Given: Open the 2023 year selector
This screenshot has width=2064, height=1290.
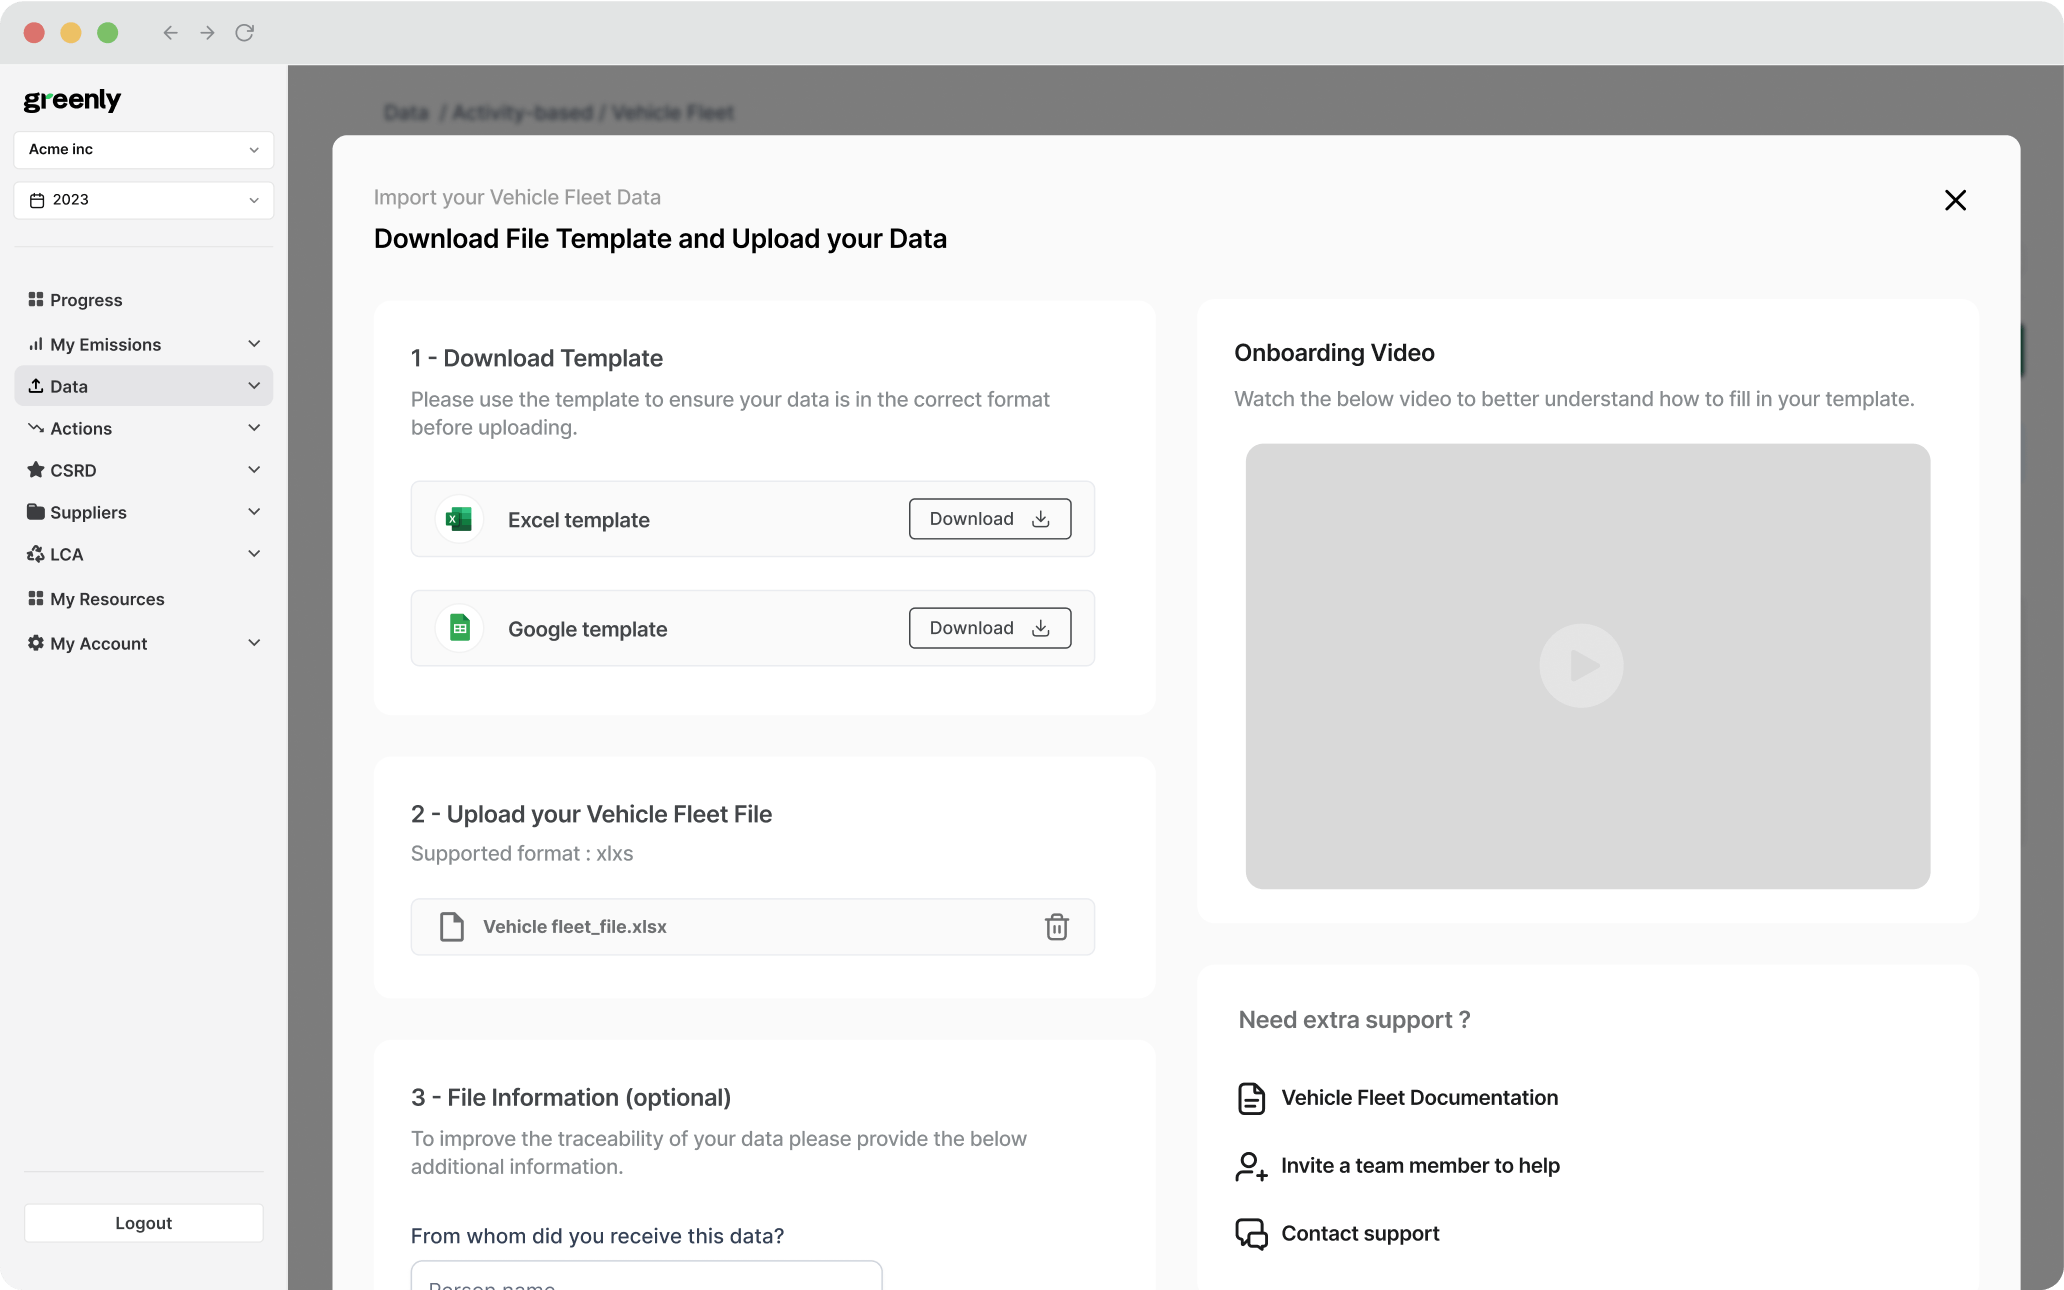Looking at the screenshot, I should (x=143, y=200).
